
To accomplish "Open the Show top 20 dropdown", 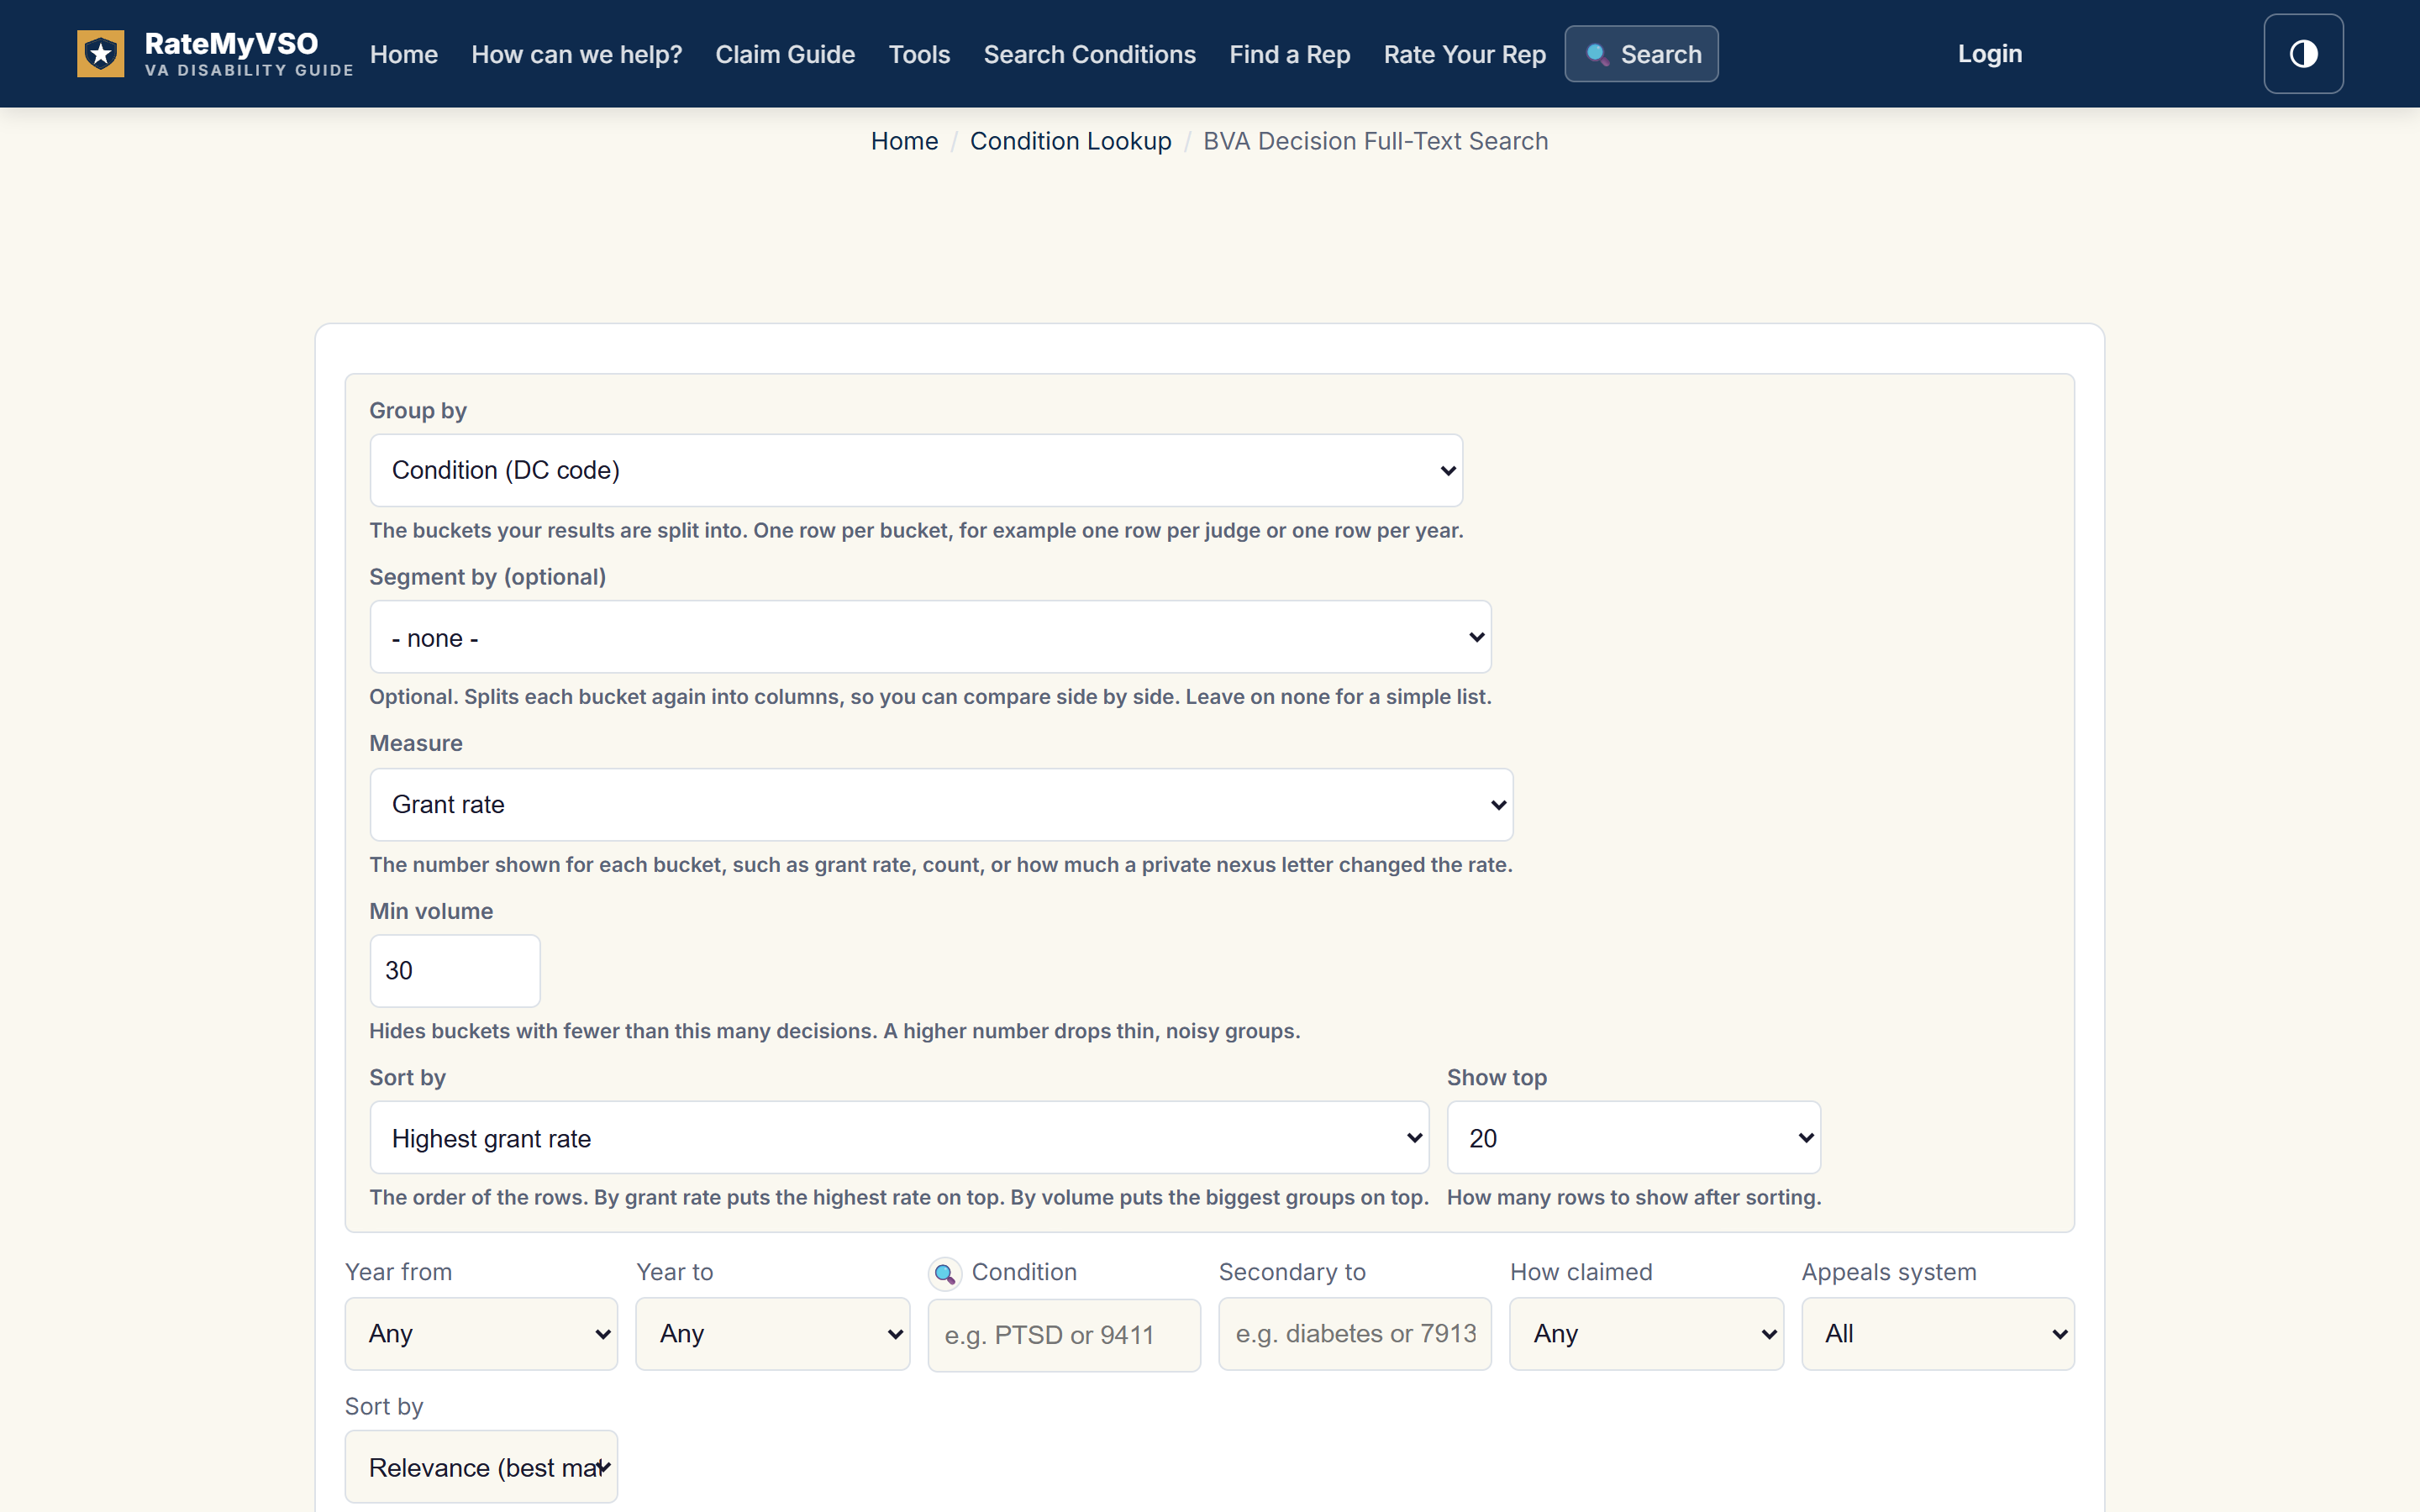I will (x=1633, y=1138).
